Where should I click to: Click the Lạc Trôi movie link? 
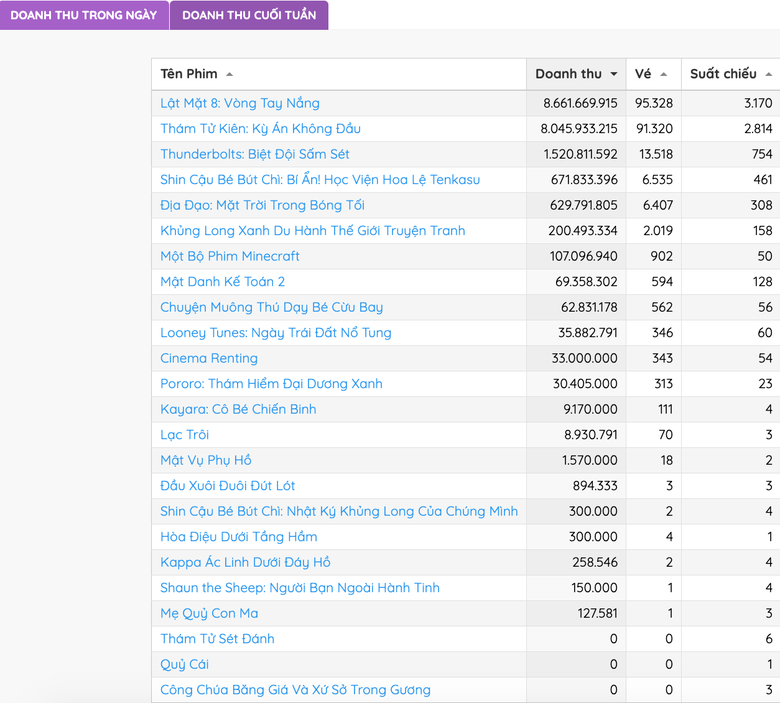pyautogui.click(x=185, y=435)
